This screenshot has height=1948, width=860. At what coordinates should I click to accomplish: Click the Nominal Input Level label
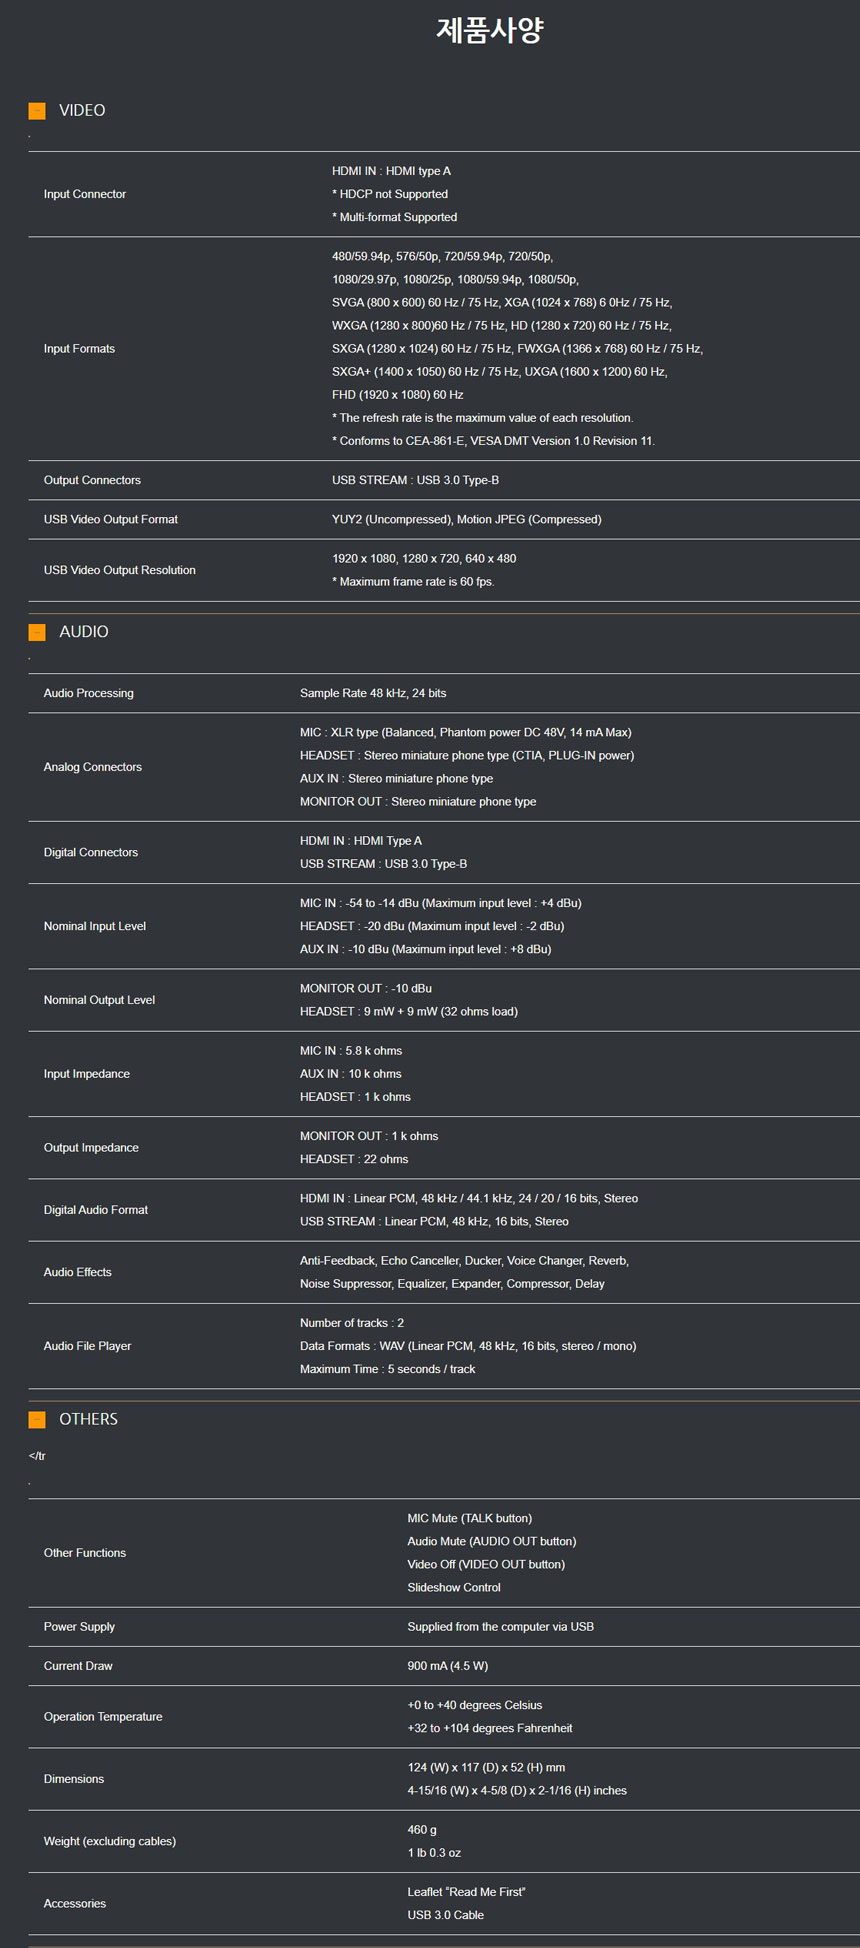tap(95, 926)
